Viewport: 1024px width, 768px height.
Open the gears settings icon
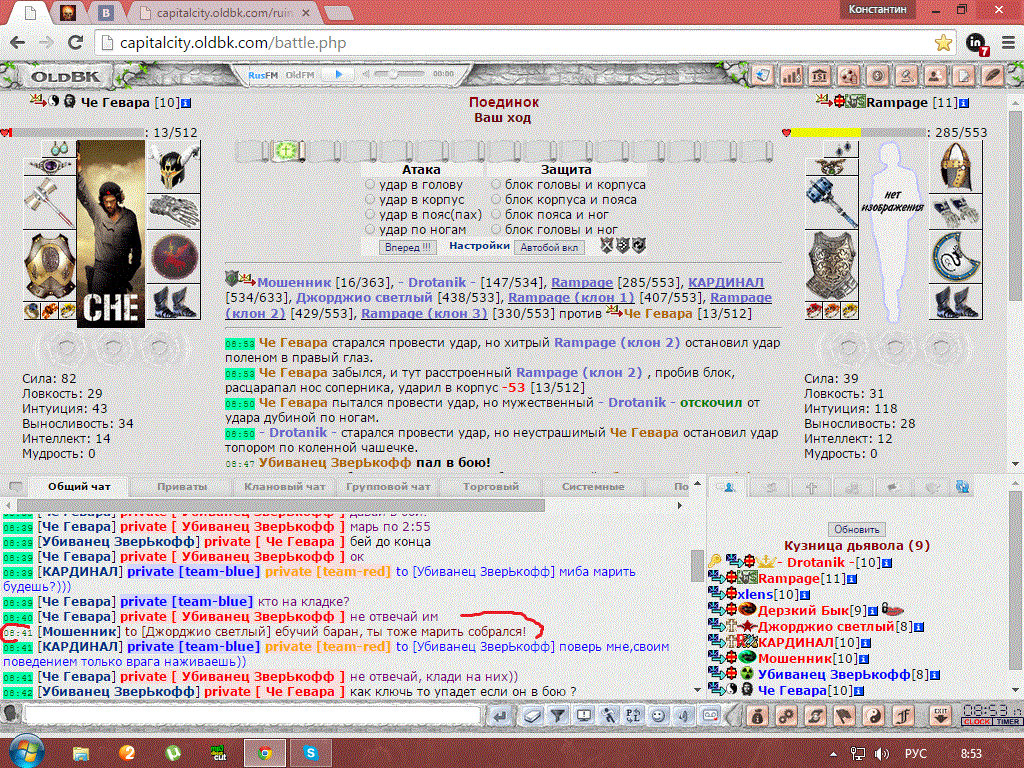click(786, 716)
